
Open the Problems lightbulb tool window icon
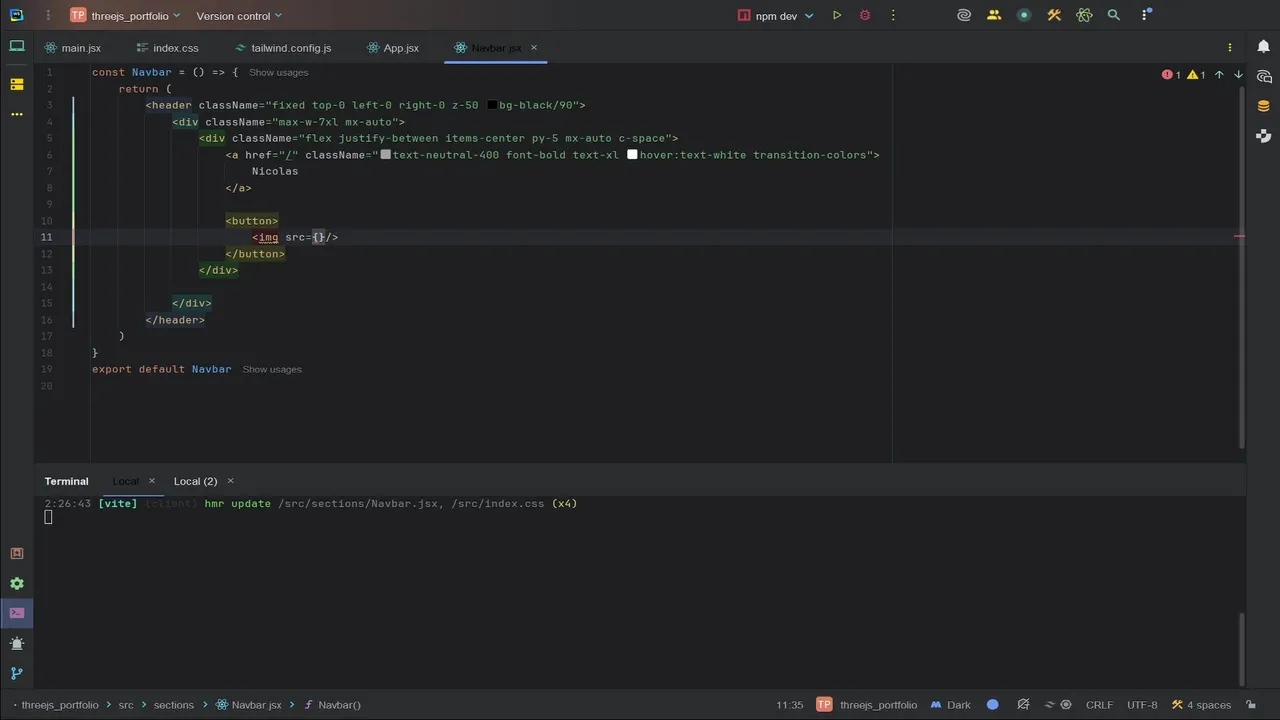16,643
